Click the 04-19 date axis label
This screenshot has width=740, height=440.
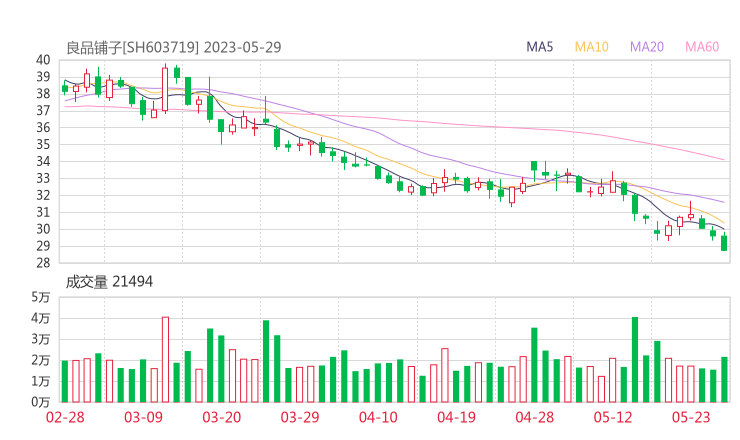point(456,417)
